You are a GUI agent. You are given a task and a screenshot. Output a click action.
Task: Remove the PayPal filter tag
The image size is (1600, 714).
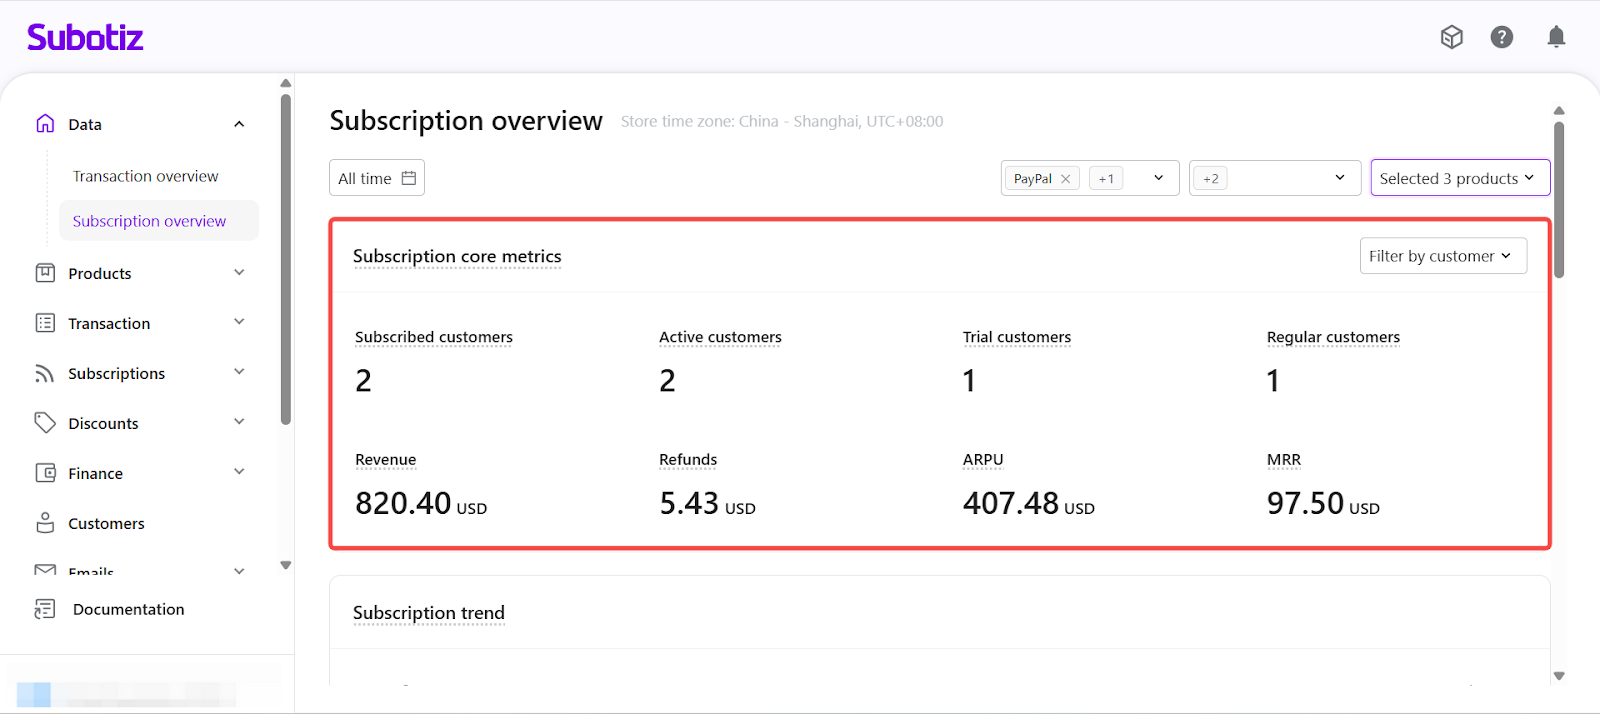pyautogui.click(x=1066, y=179)
